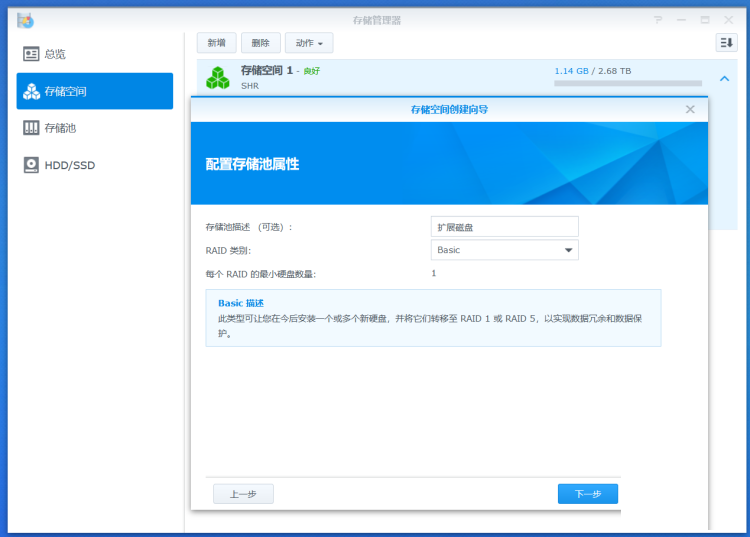750x537 pixels.
Task: Click the 新增 button
Action: pos(217,43)
